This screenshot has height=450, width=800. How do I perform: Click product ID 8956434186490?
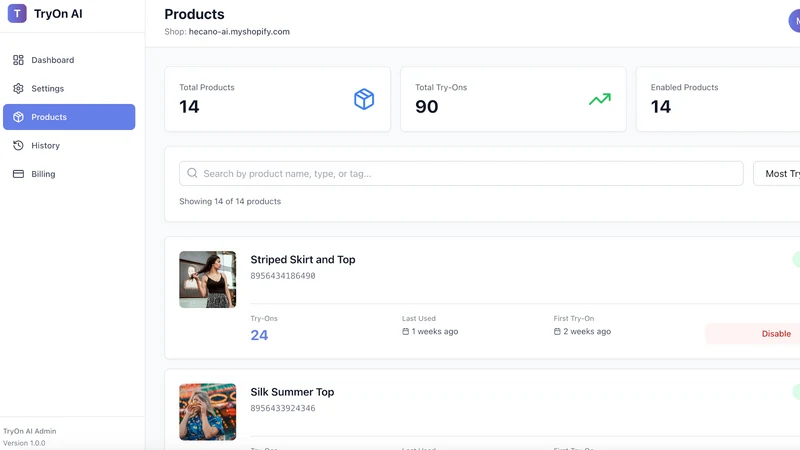click(283, 276)
